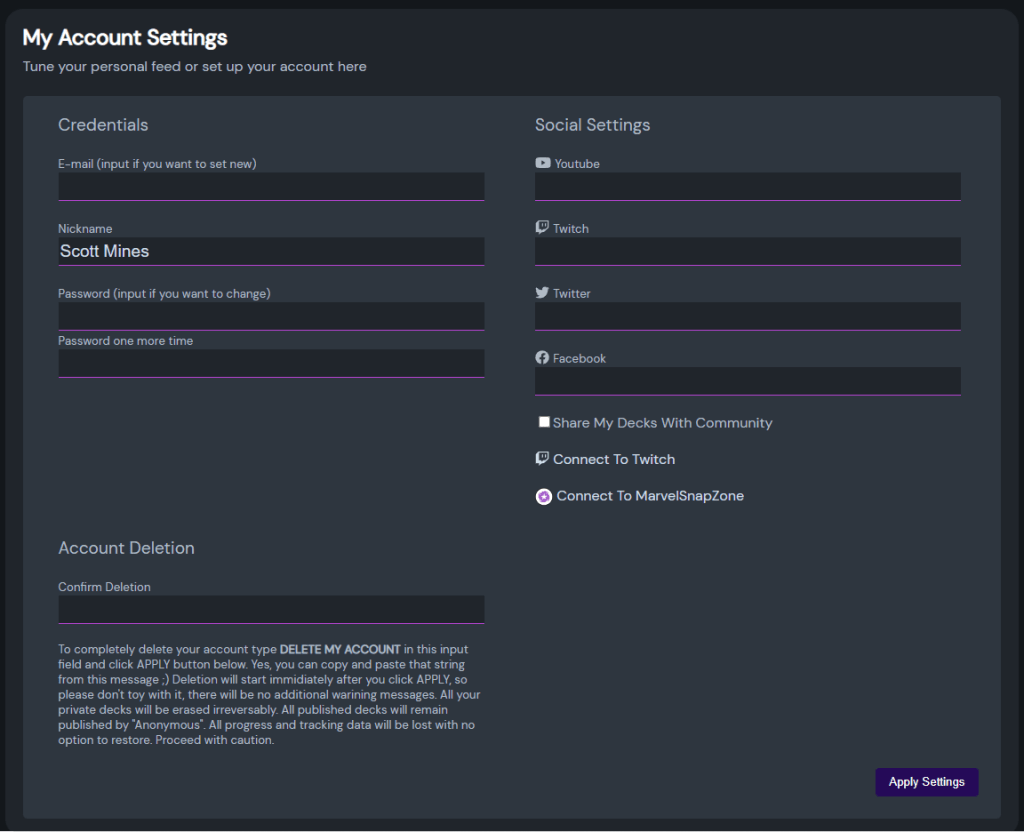Select the Twitter input field
Viewport: 1024px width, 832px height.
[x=747, y=316]
